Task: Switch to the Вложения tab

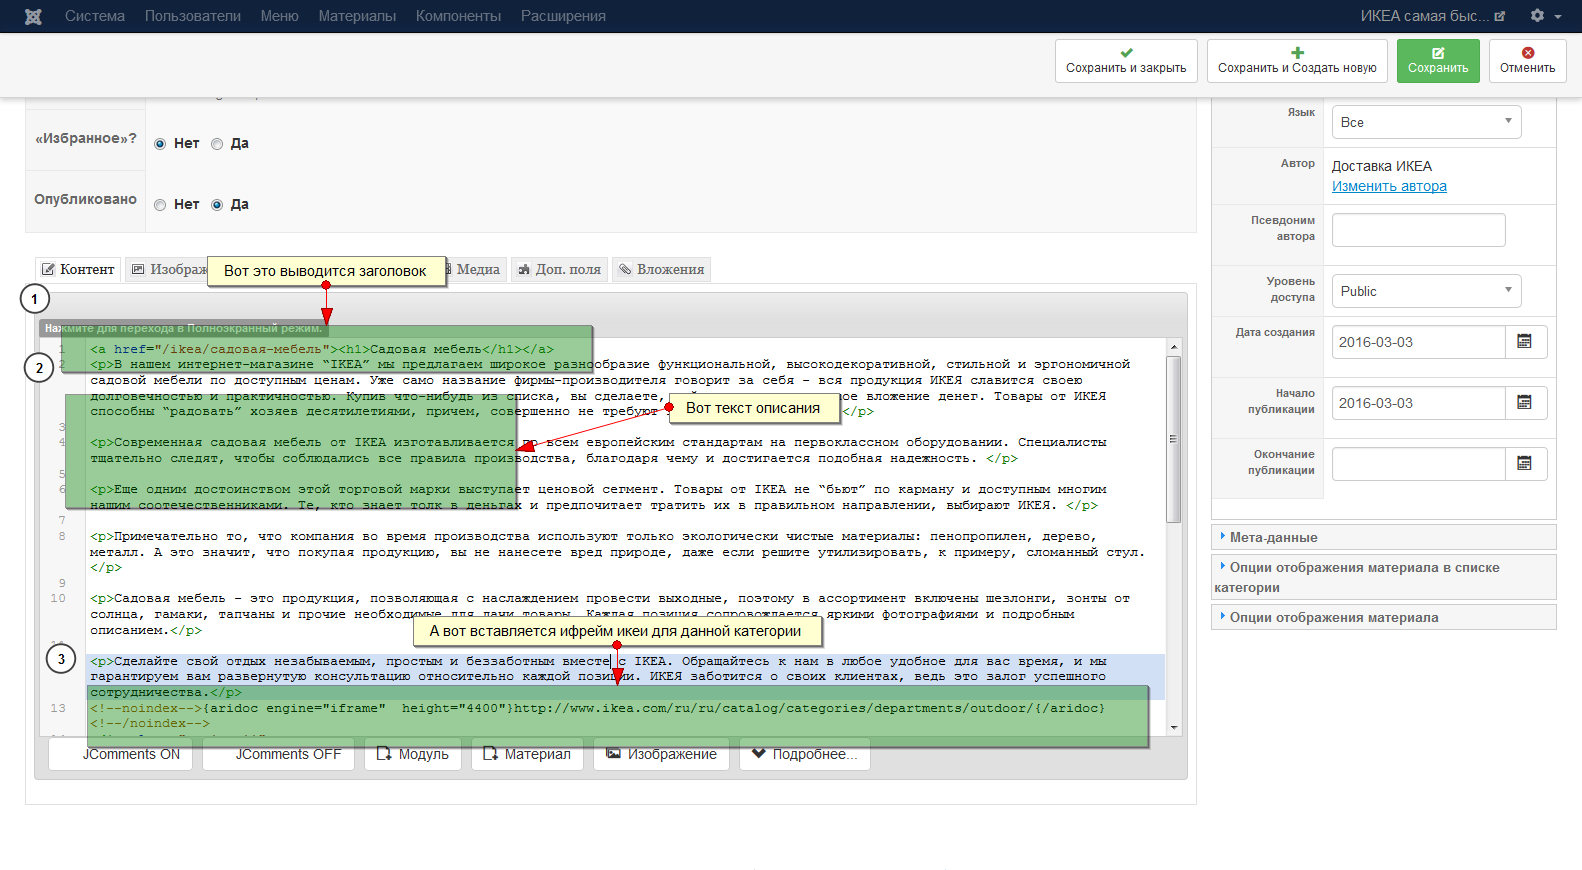Action: point(661,270)
